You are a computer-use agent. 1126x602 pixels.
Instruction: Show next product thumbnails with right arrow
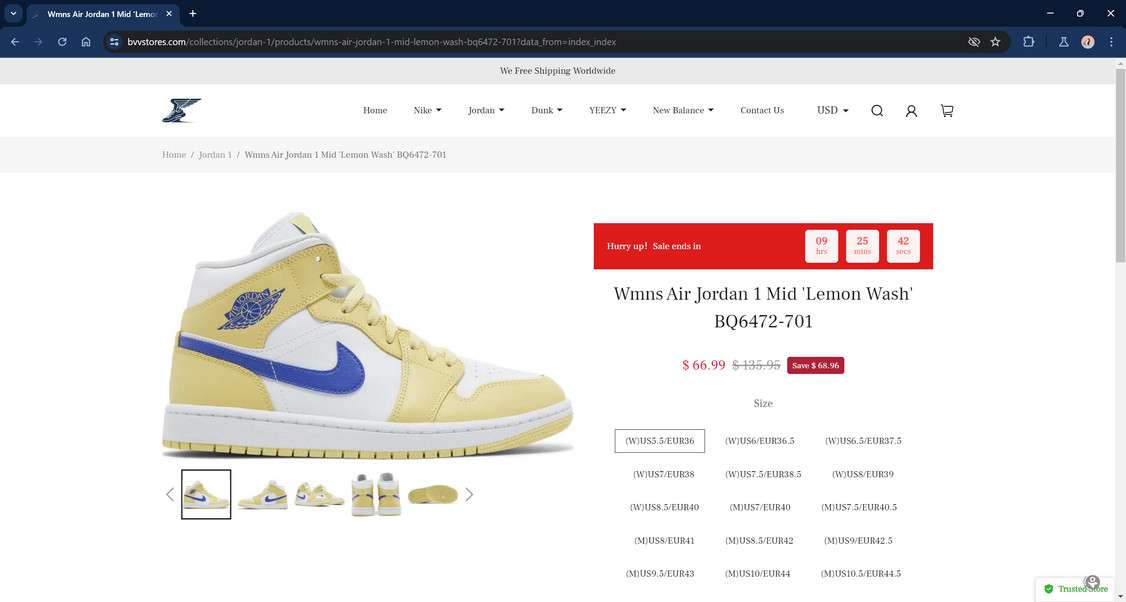coord(469,494)
